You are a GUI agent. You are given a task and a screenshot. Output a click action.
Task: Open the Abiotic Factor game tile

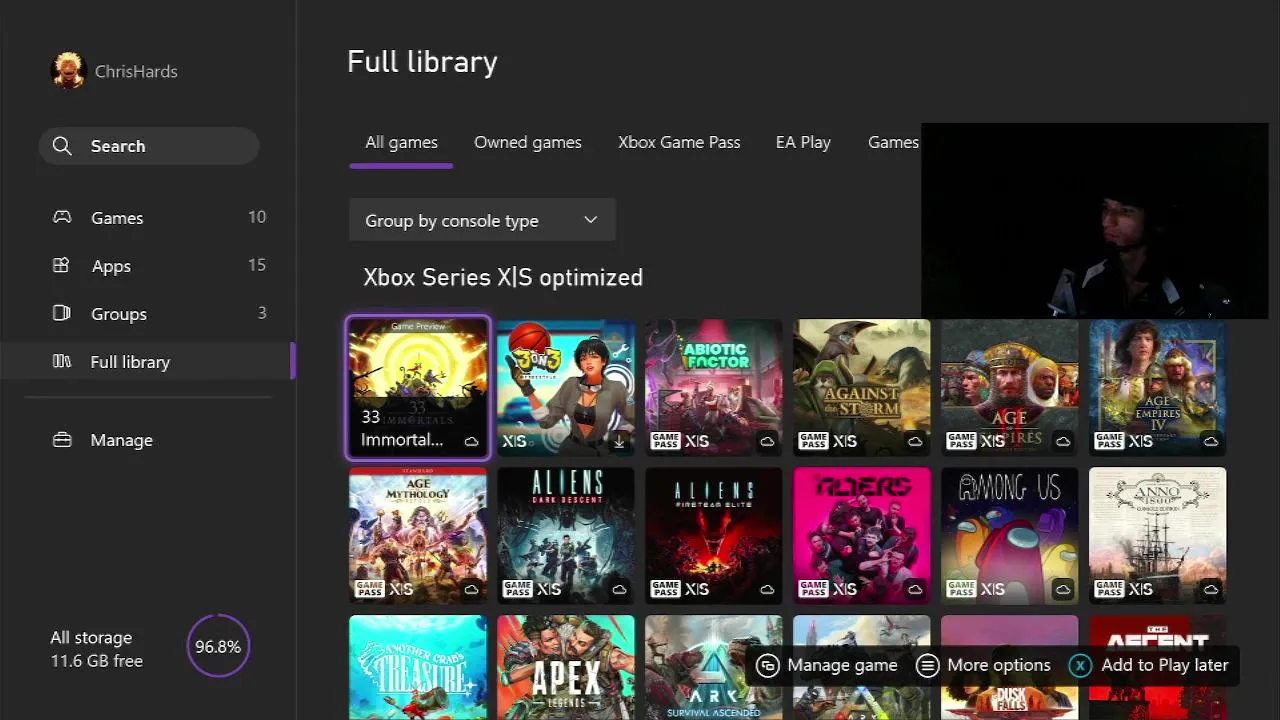(x=714, y=388)
